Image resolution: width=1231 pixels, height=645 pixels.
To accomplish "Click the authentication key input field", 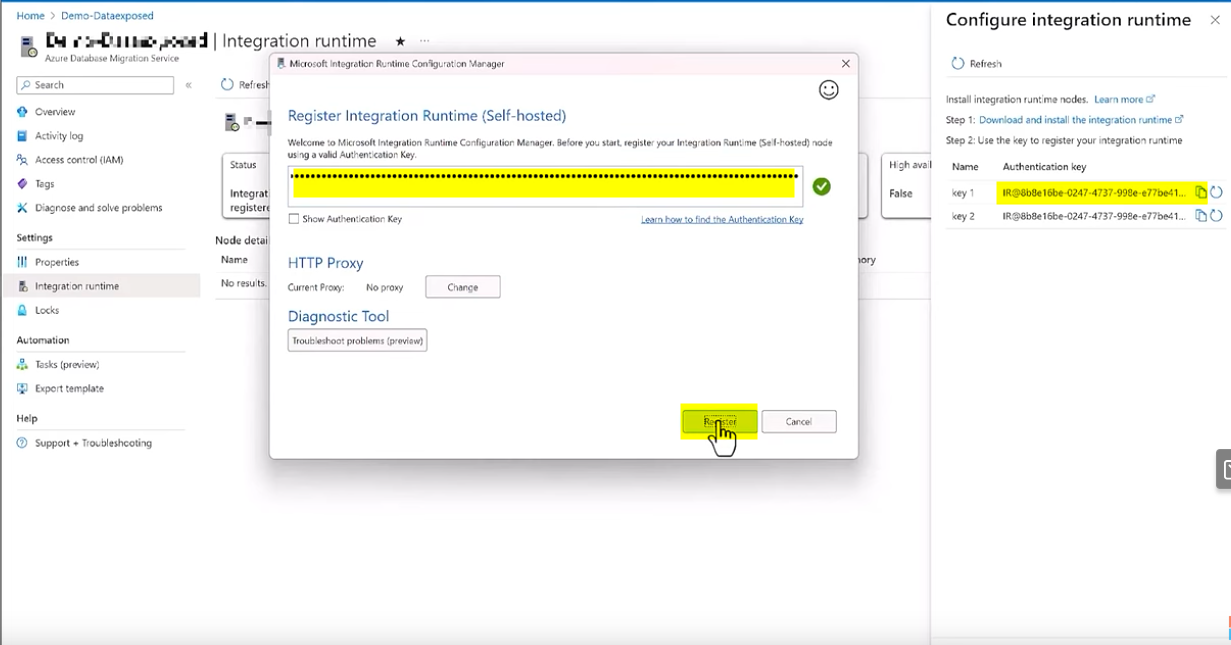I will coord(545,186).
